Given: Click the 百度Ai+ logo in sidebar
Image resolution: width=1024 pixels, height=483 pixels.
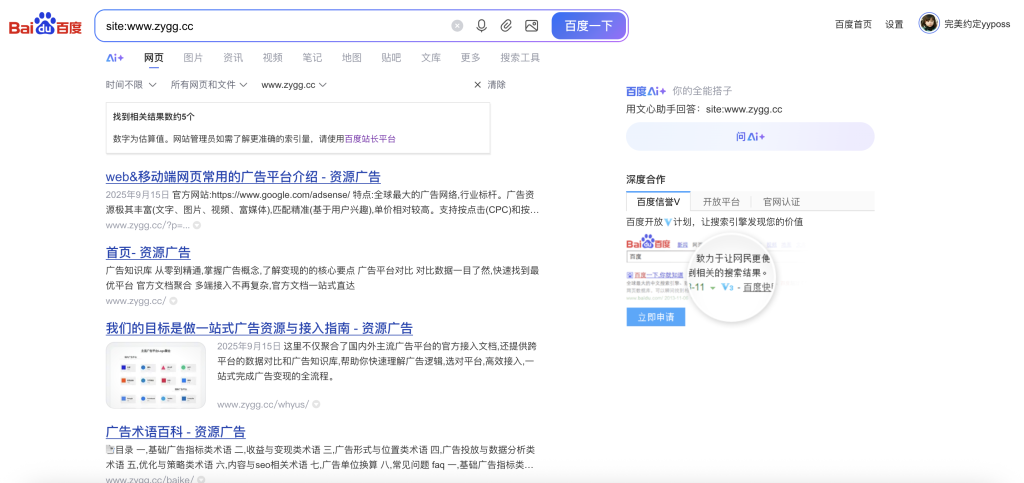Looking at the screenshot, I should coord(646,91).
